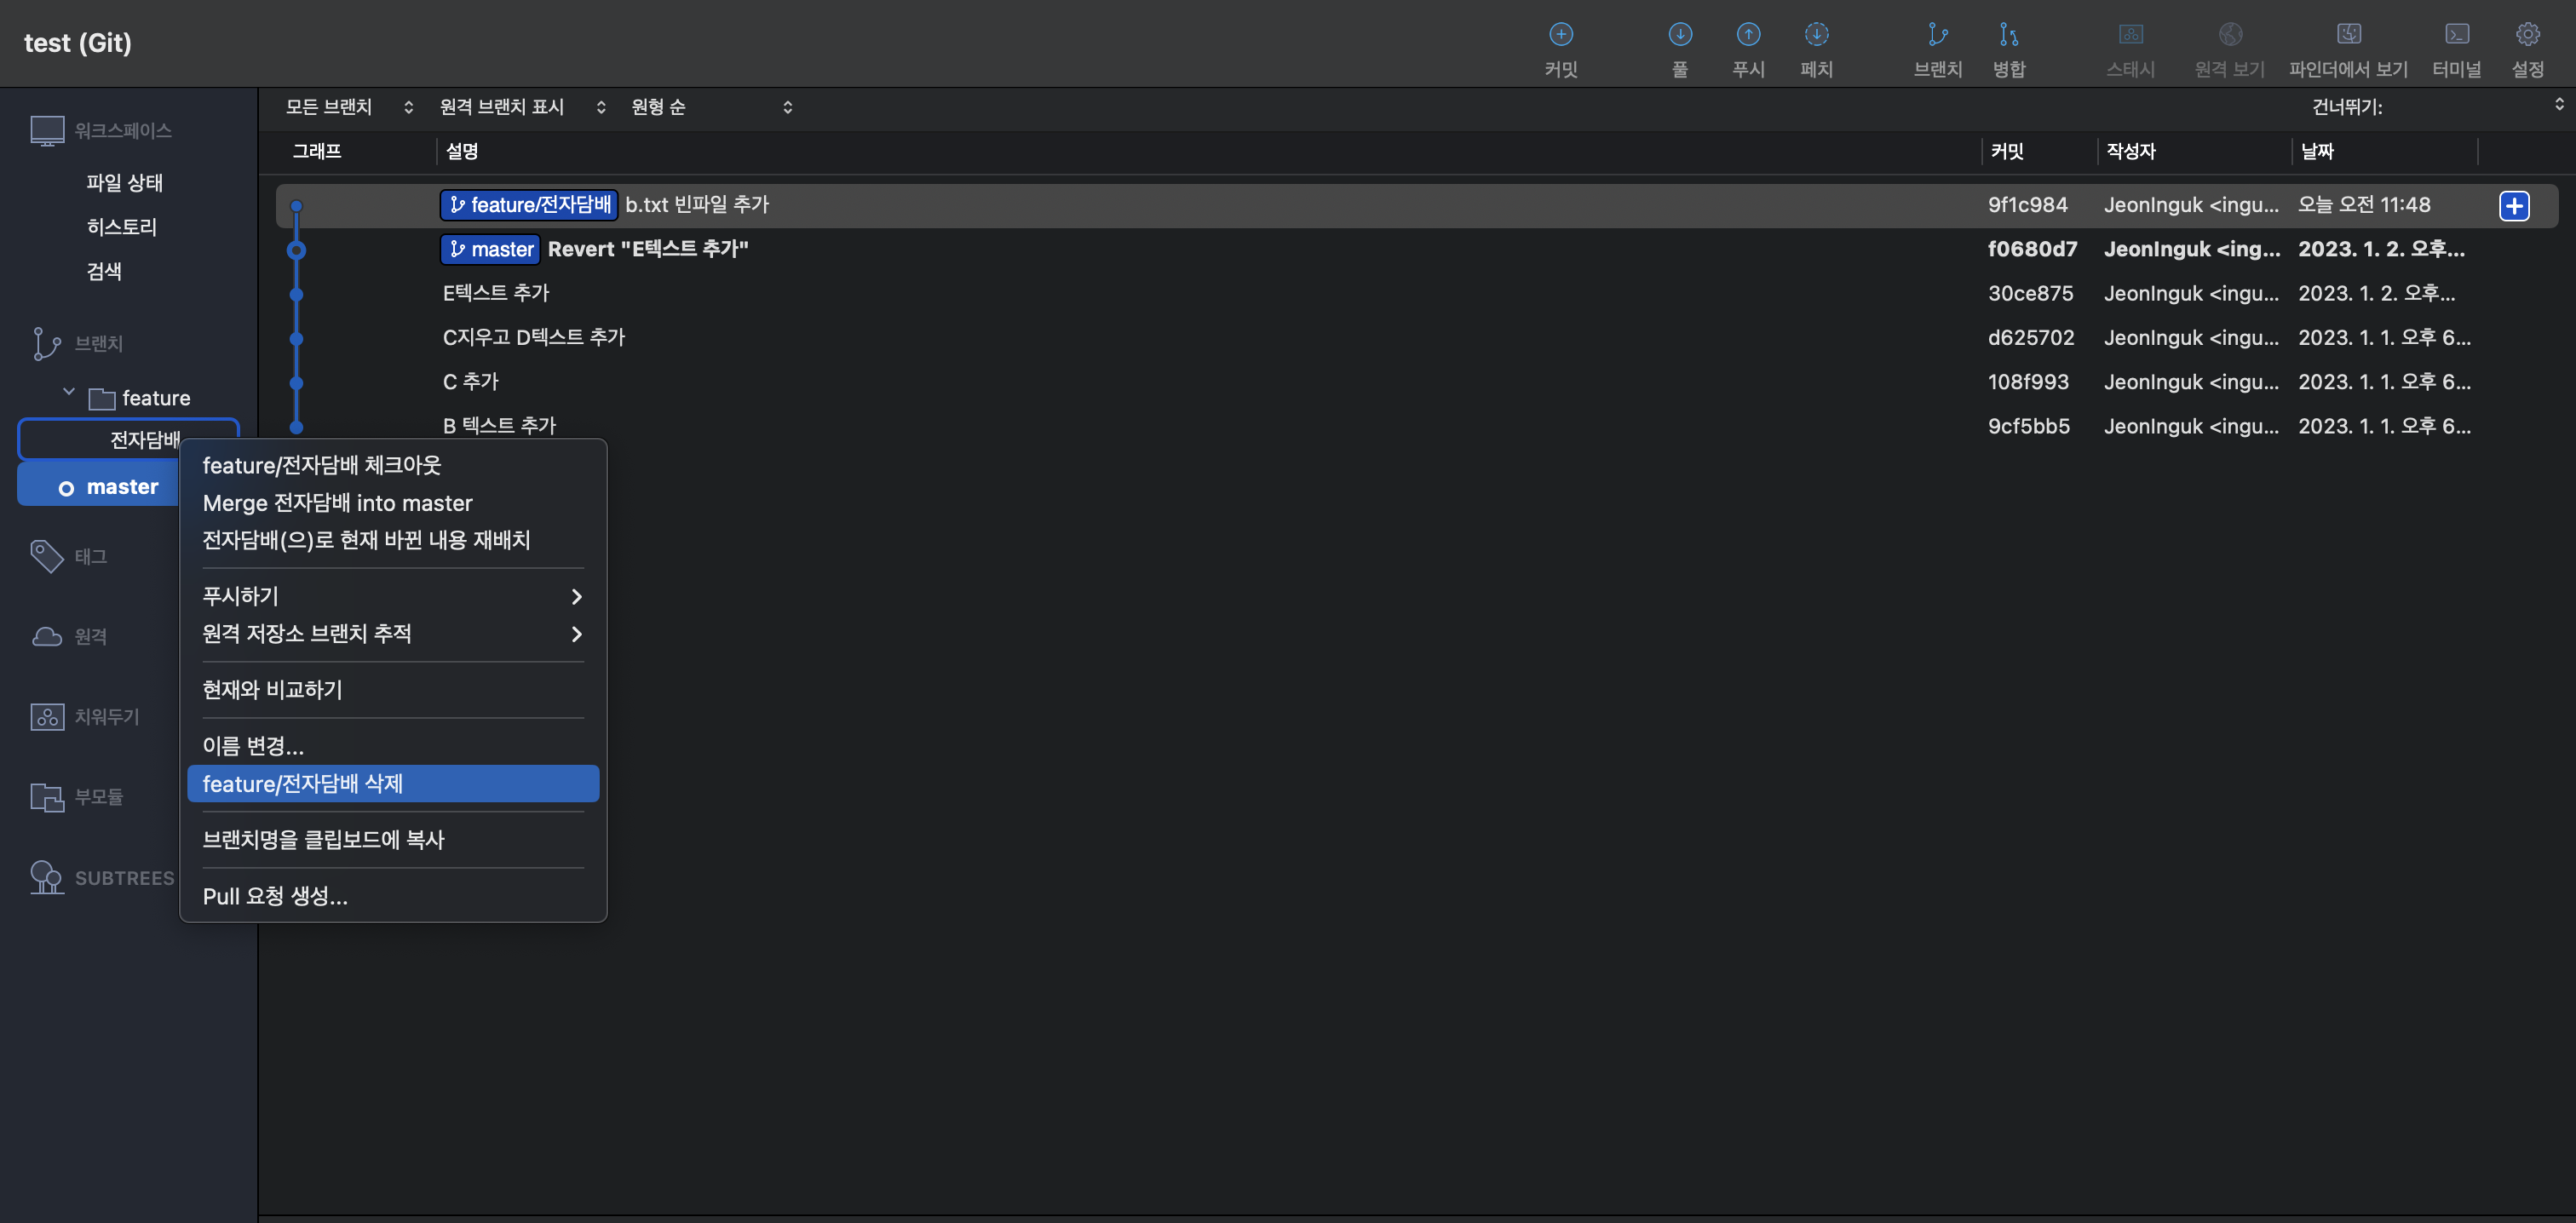Image resolution: width=2576 pixels, height=1223 pixels.
Task: Click the Merge (병합) toolbar icon
Action: [2008, 36]
